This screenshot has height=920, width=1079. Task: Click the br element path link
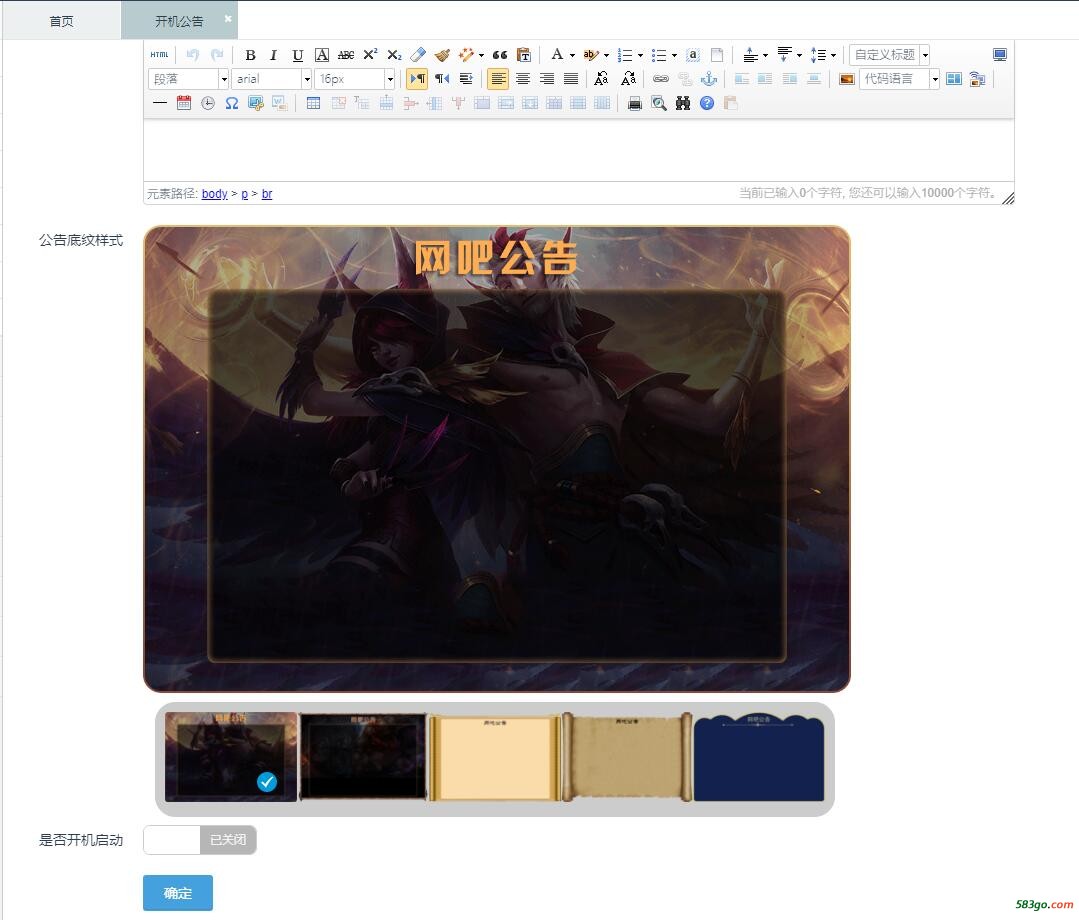coord(267,194)
